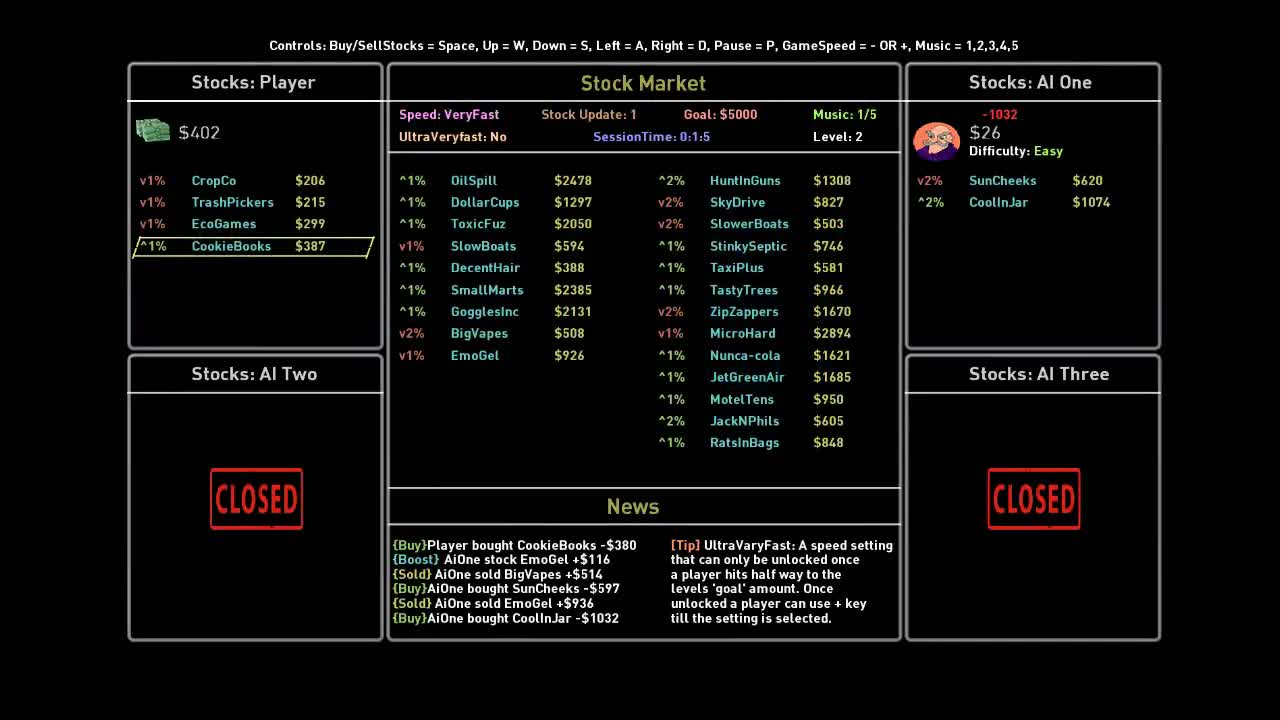Click the Level: 2 indicator

click(x=838, y=137)
